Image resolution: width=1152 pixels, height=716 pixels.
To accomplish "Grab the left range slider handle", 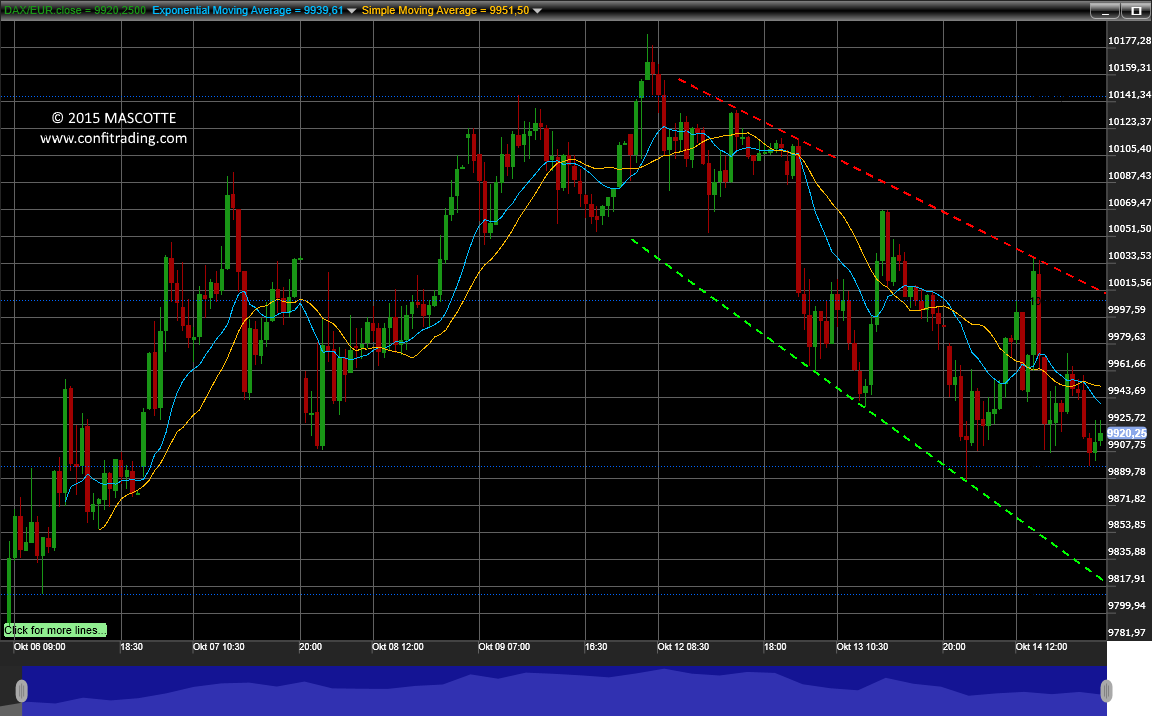I will 21,691.
